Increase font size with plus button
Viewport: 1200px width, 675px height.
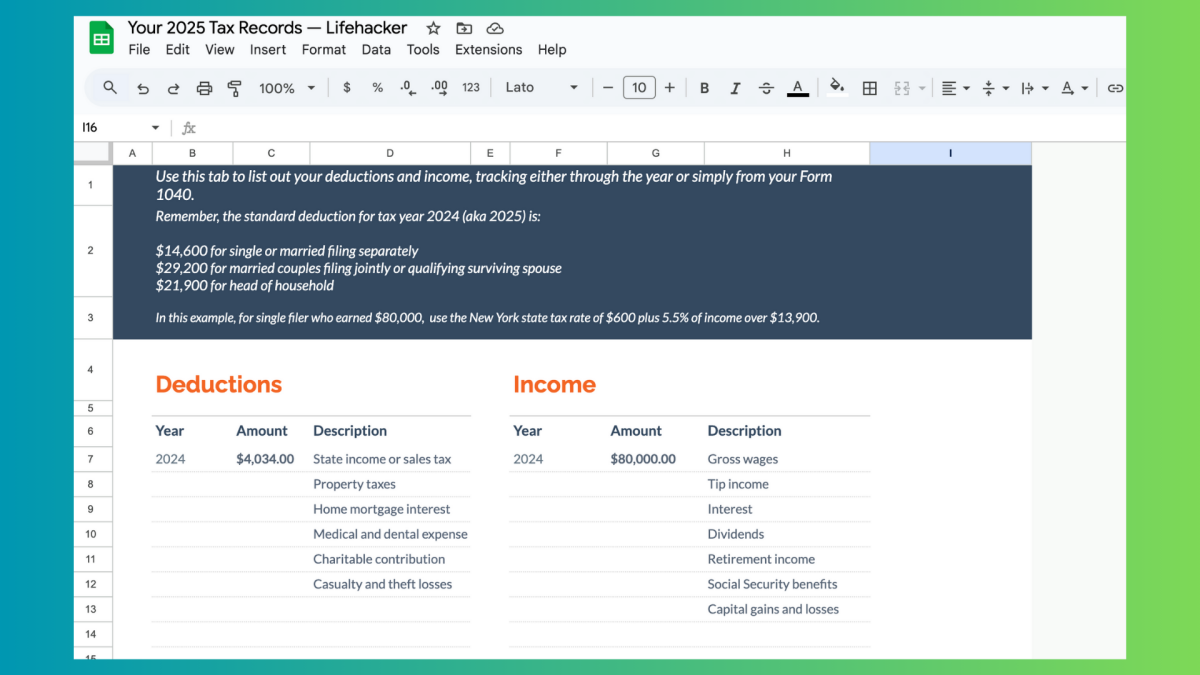coord(669,88)
